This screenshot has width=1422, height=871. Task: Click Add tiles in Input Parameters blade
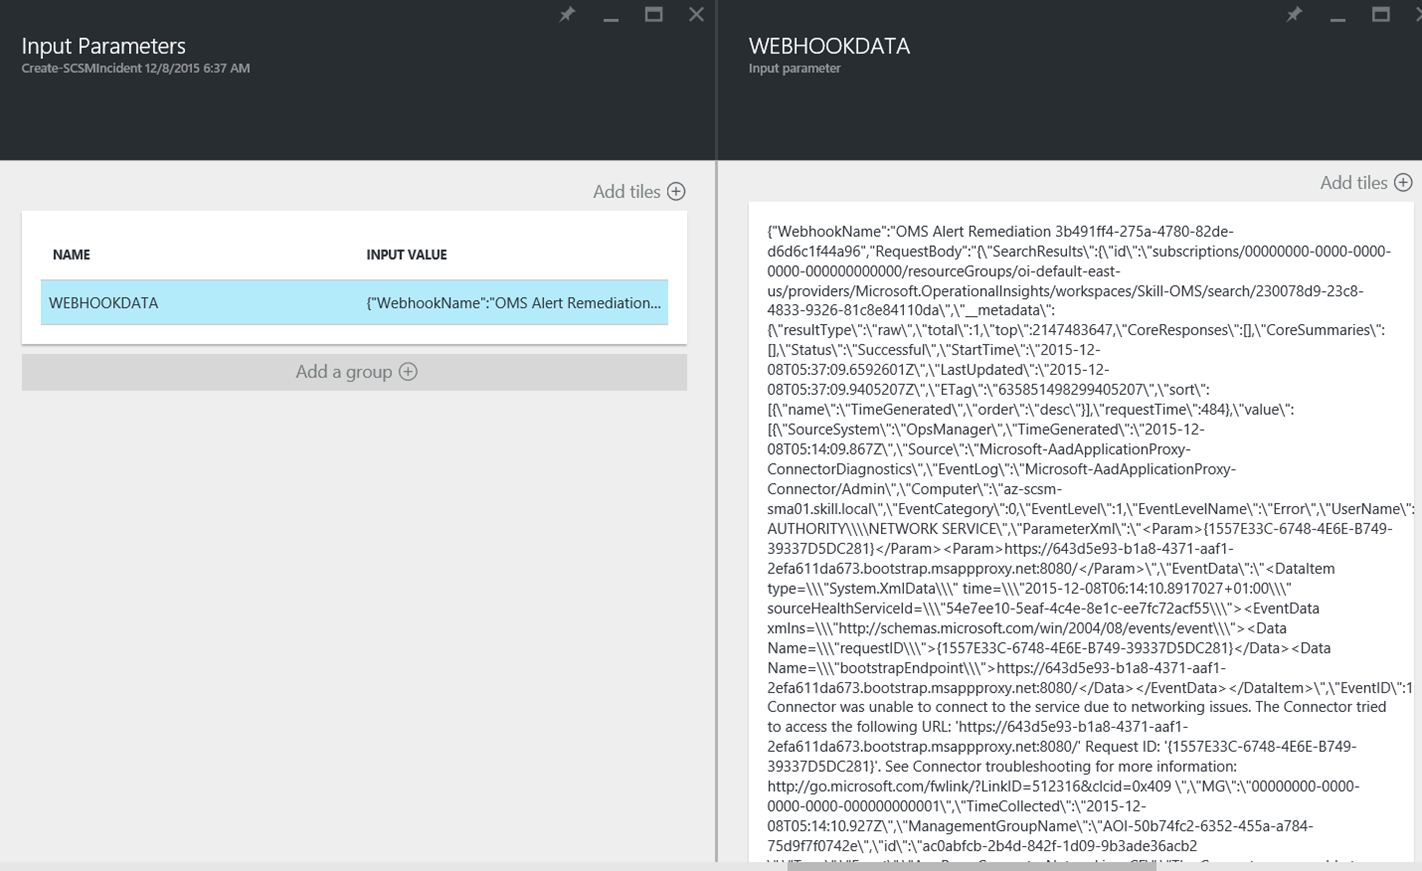(638, 191)
